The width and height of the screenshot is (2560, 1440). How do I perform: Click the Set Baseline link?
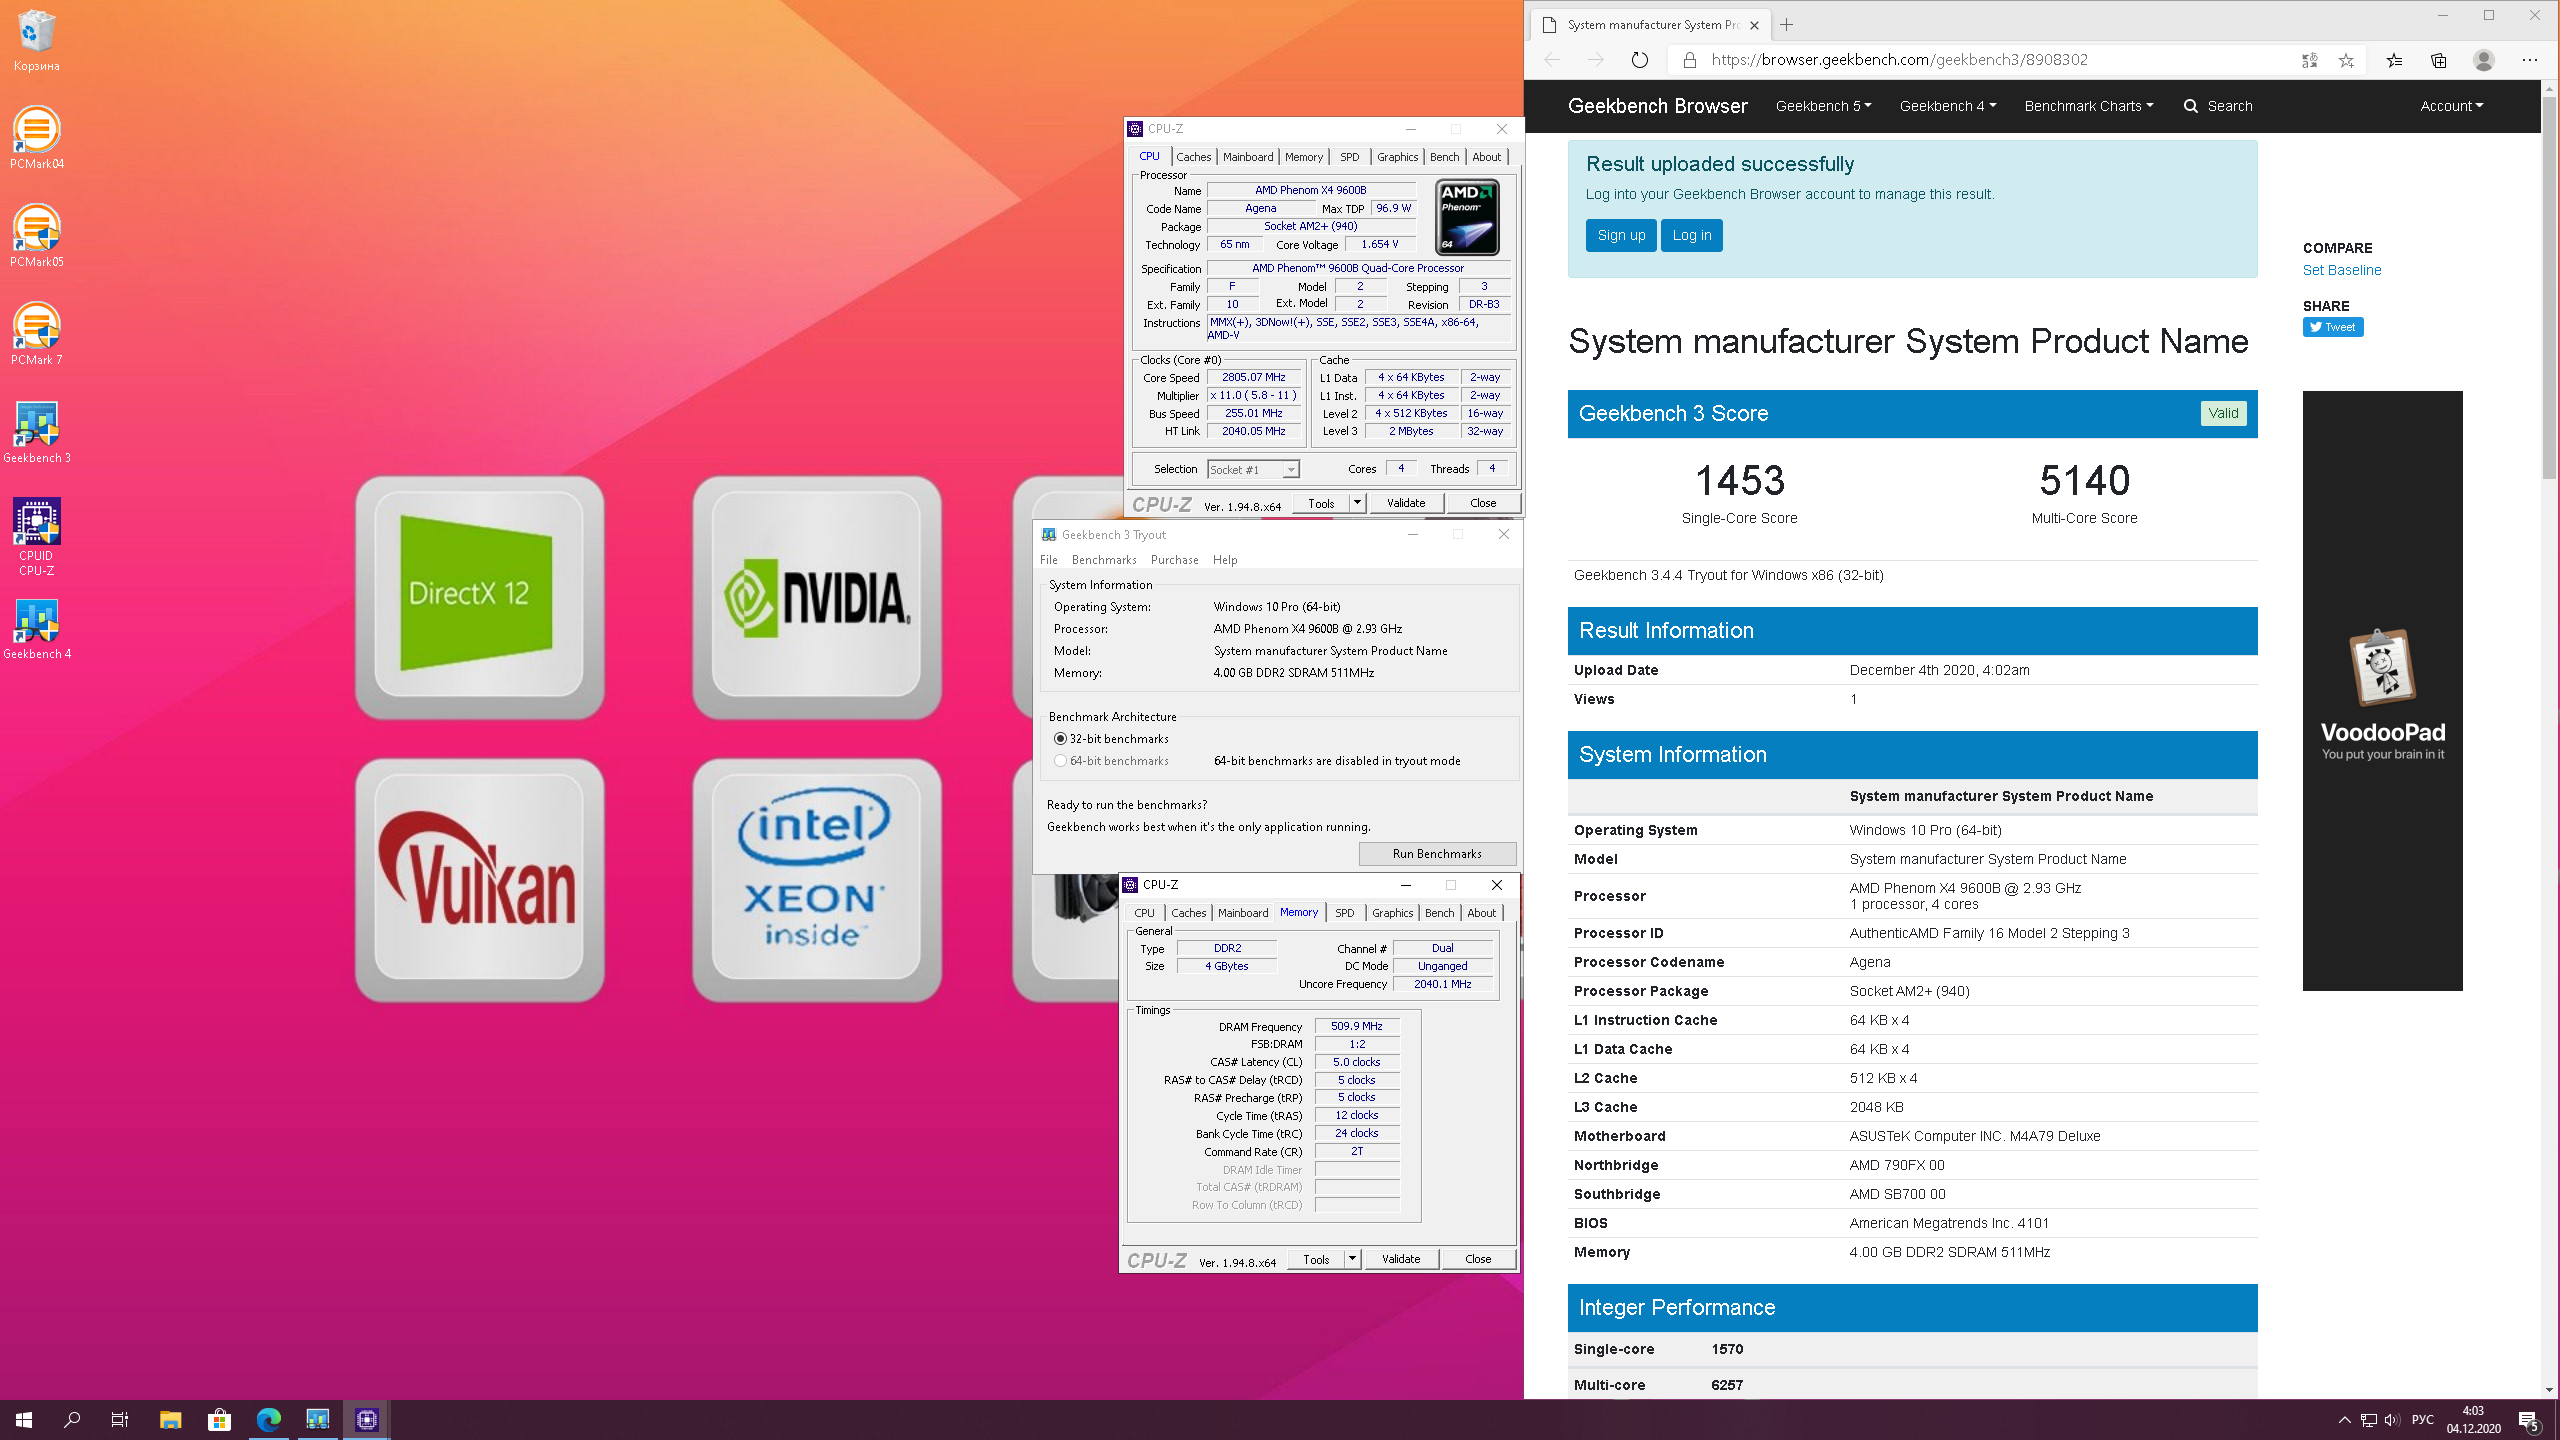(2341, 270)
